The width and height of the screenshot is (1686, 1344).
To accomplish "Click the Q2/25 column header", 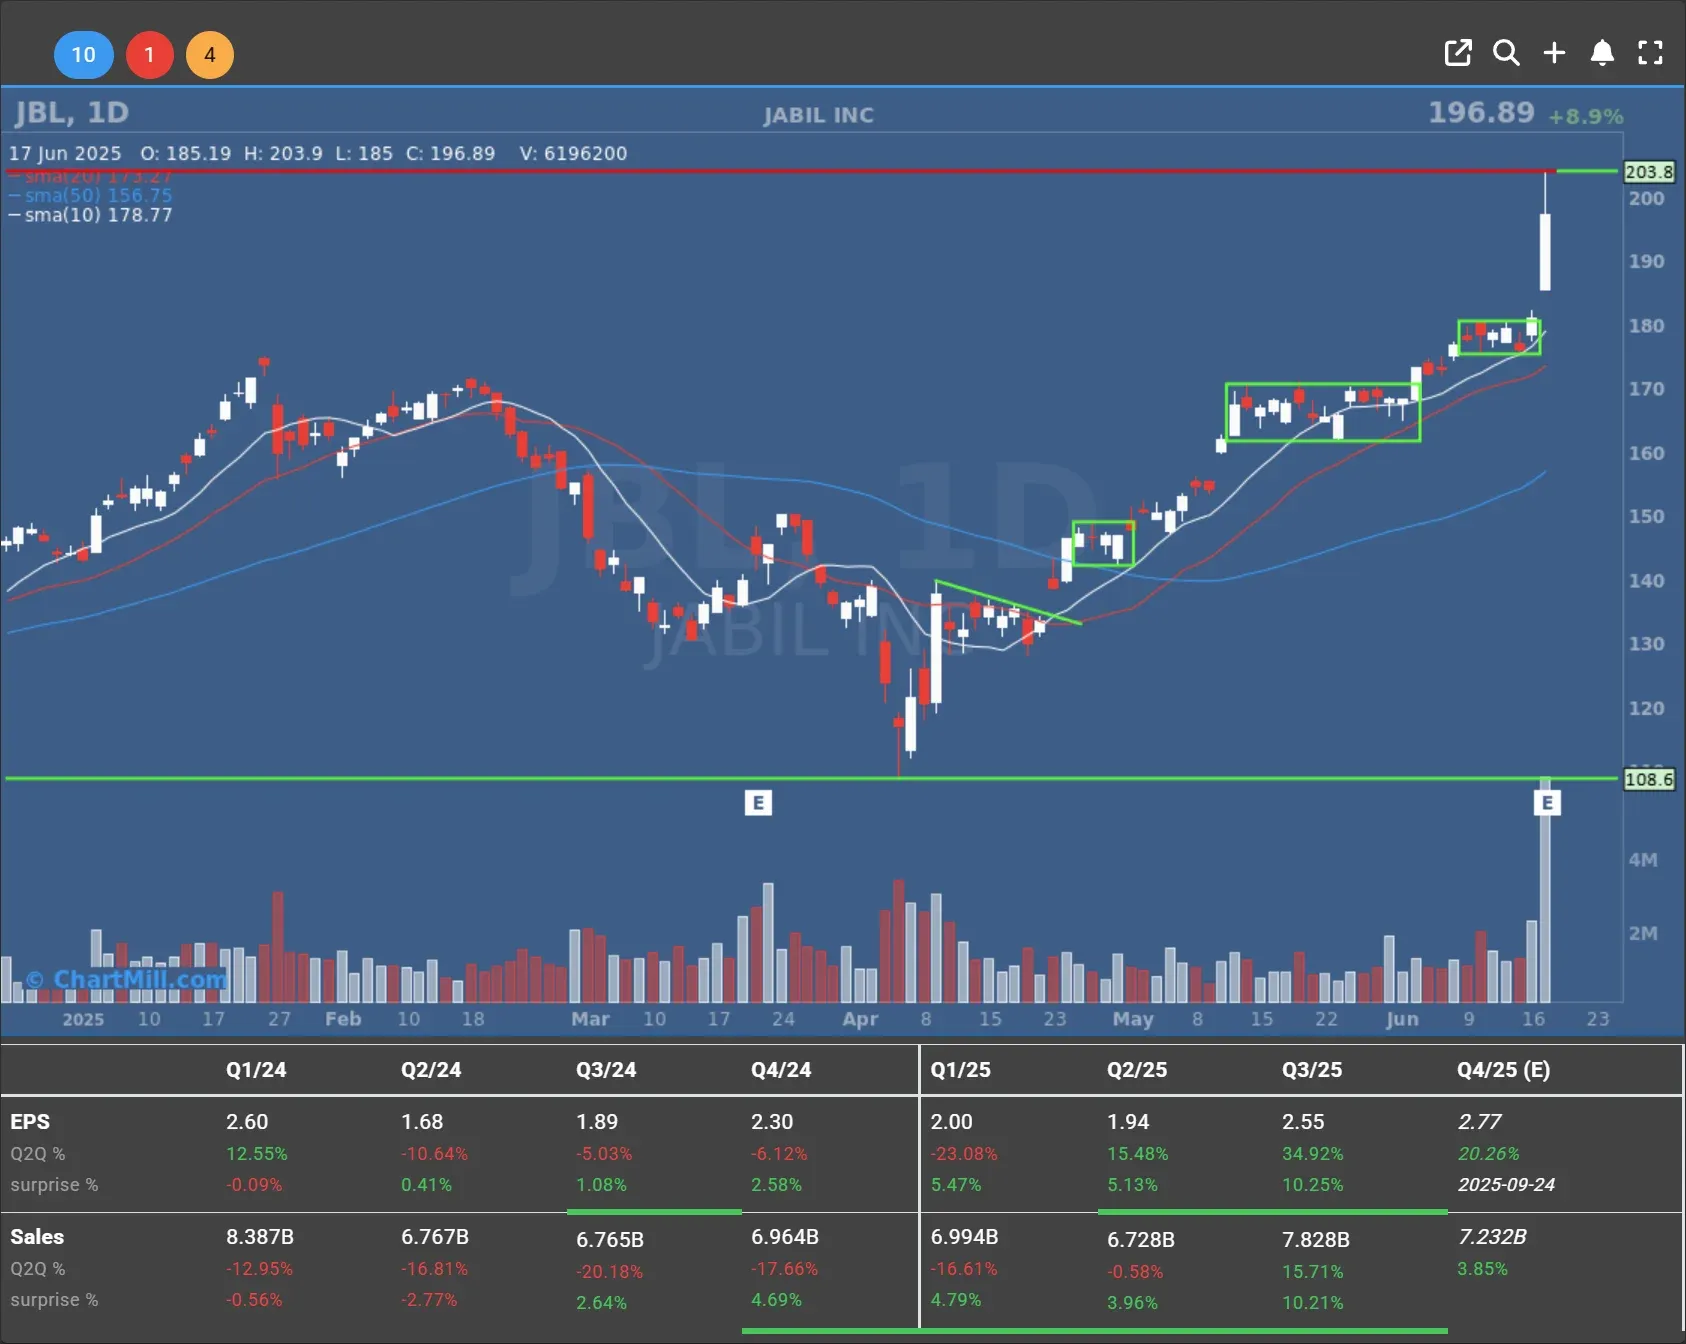I will (x=1137, y=1069).
